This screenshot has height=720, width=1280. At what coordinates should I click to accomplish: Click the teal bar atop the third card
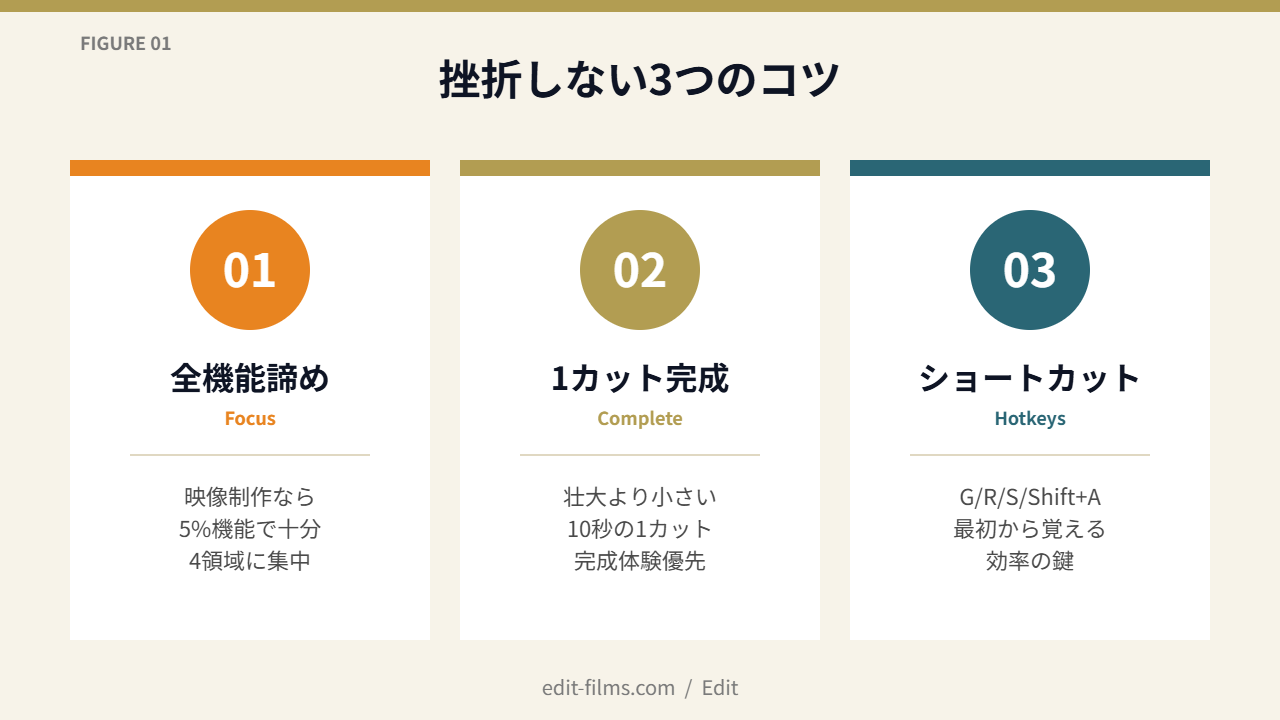tap(1030, 168)
